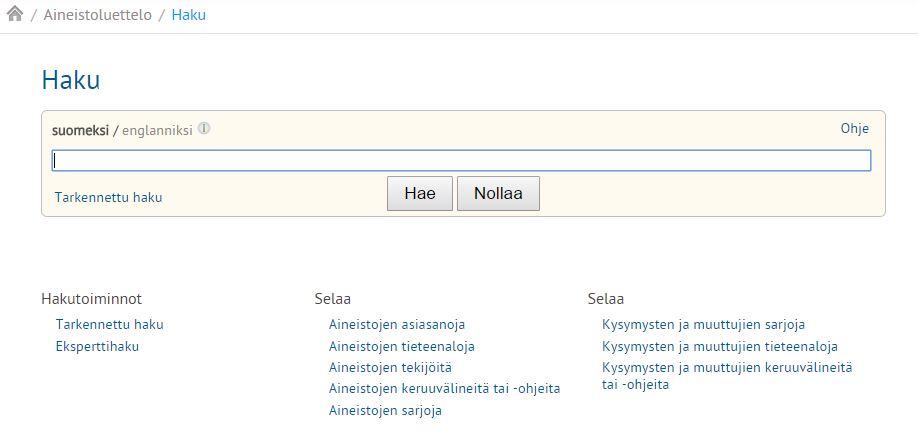Switch search language to englanniksi
This screenshot has height=434, width=918.
[157, 131]
